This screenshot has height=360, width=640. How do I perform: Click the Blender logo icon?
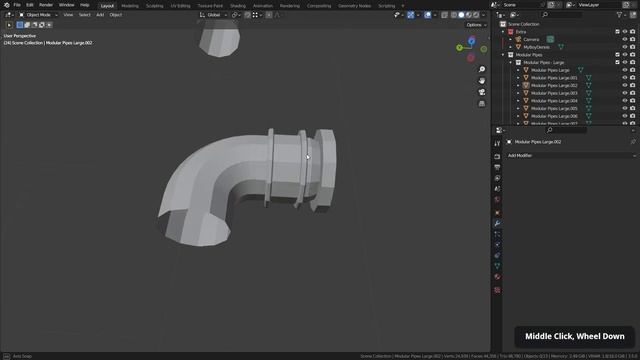click(7, 5)
